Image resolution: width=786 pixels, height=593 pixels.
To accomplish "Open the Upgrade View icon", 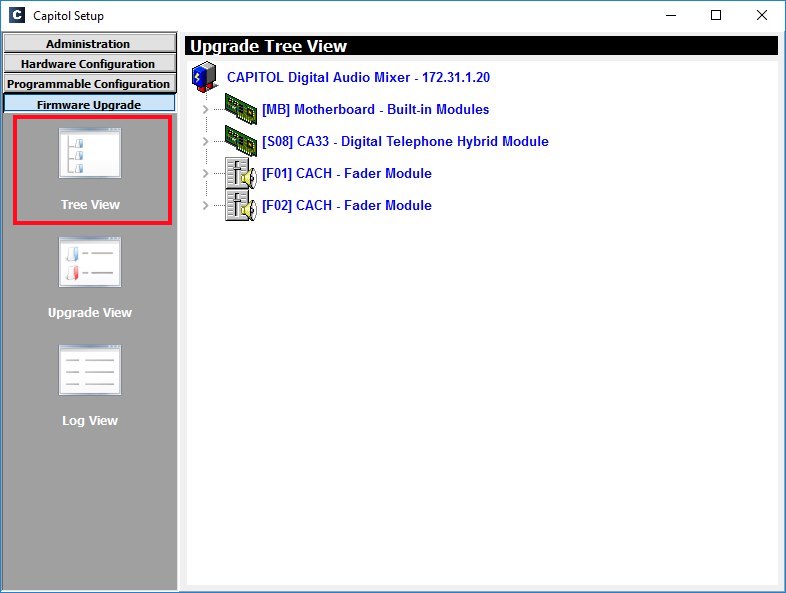I will tap(90, 262).
